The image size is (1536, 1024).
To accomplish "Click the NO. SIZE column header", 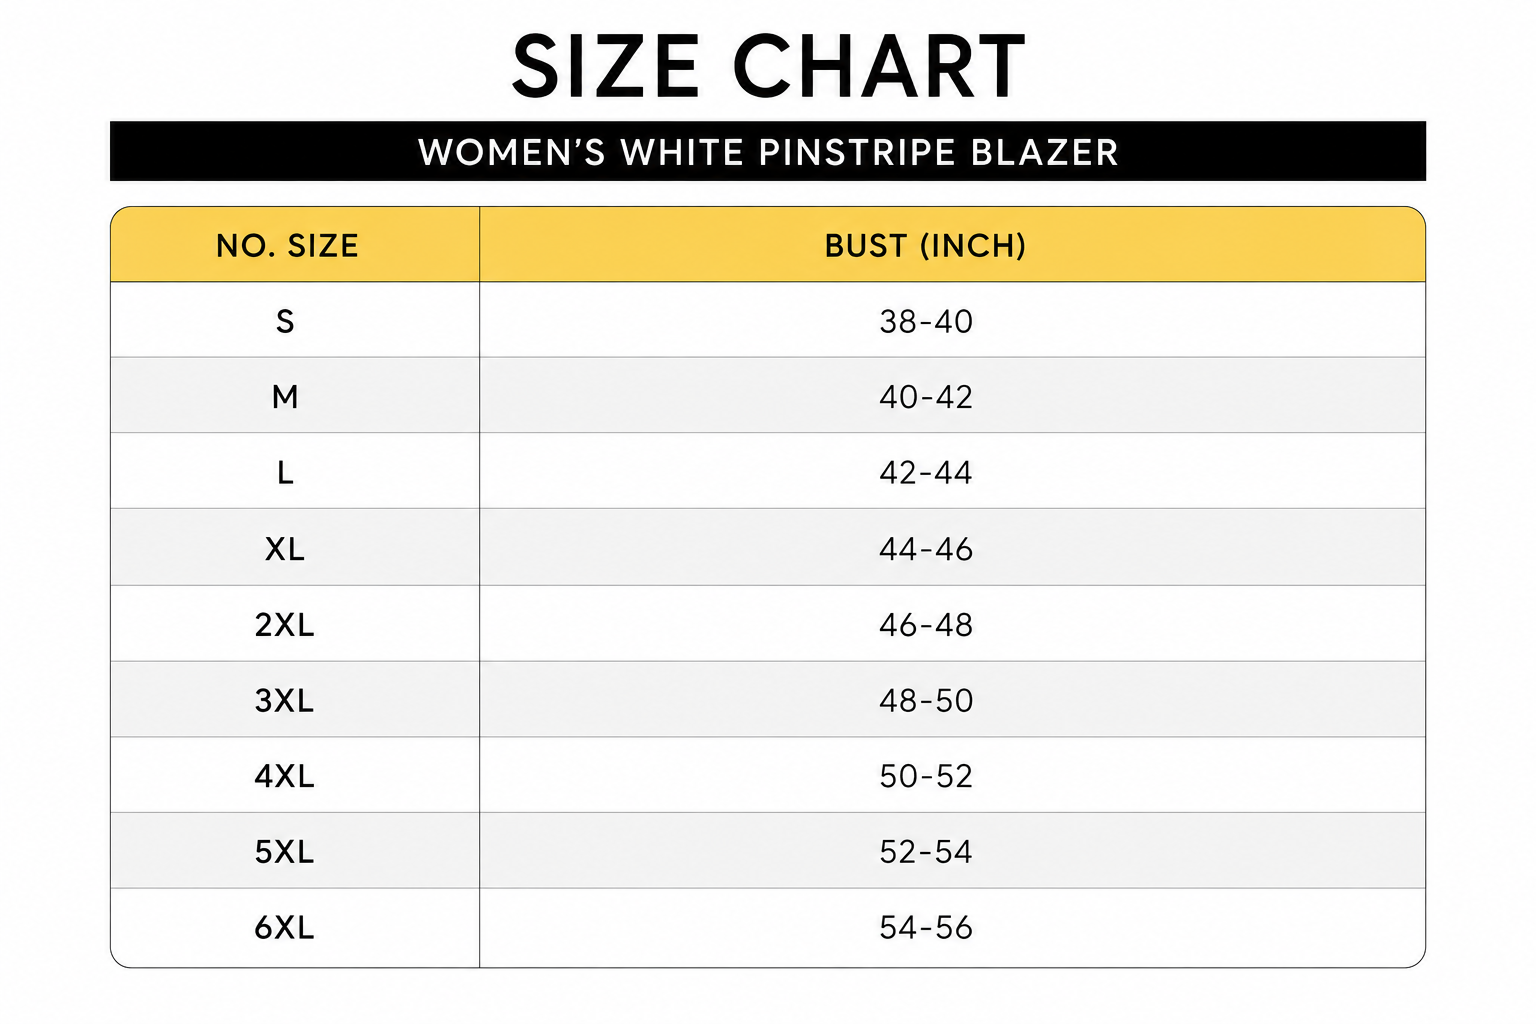I will pos(287,246).
